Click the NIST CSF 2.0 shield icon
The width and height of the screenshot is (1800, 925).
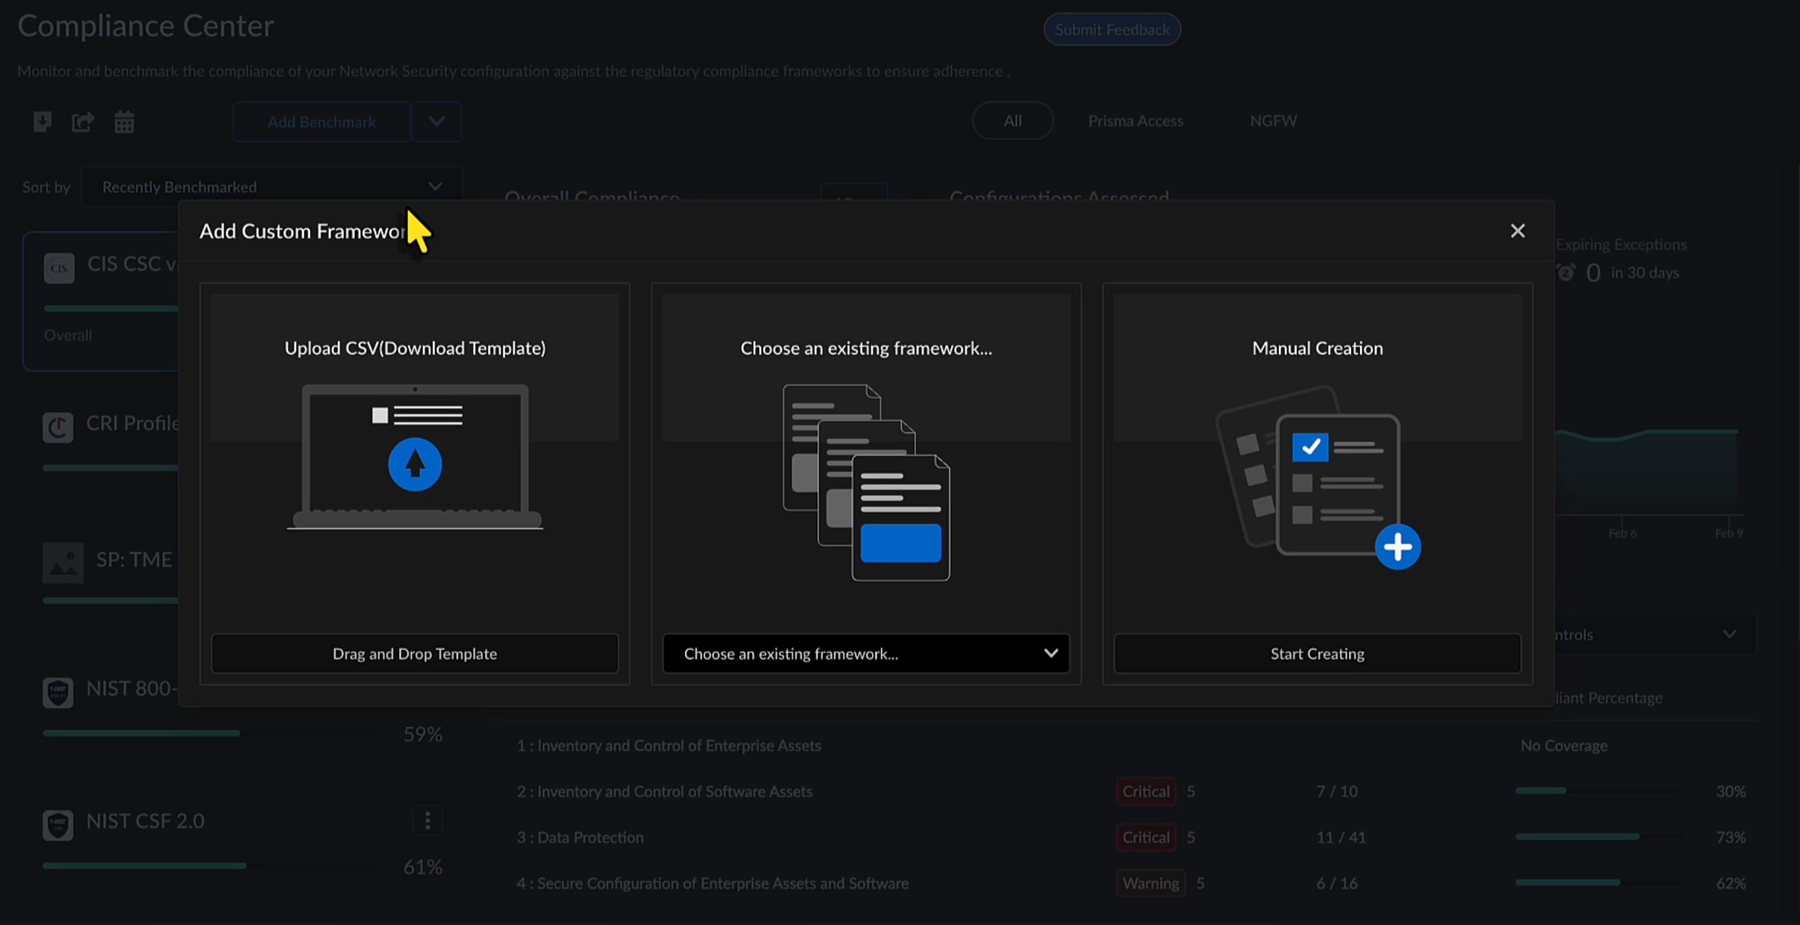click(58, 824)
